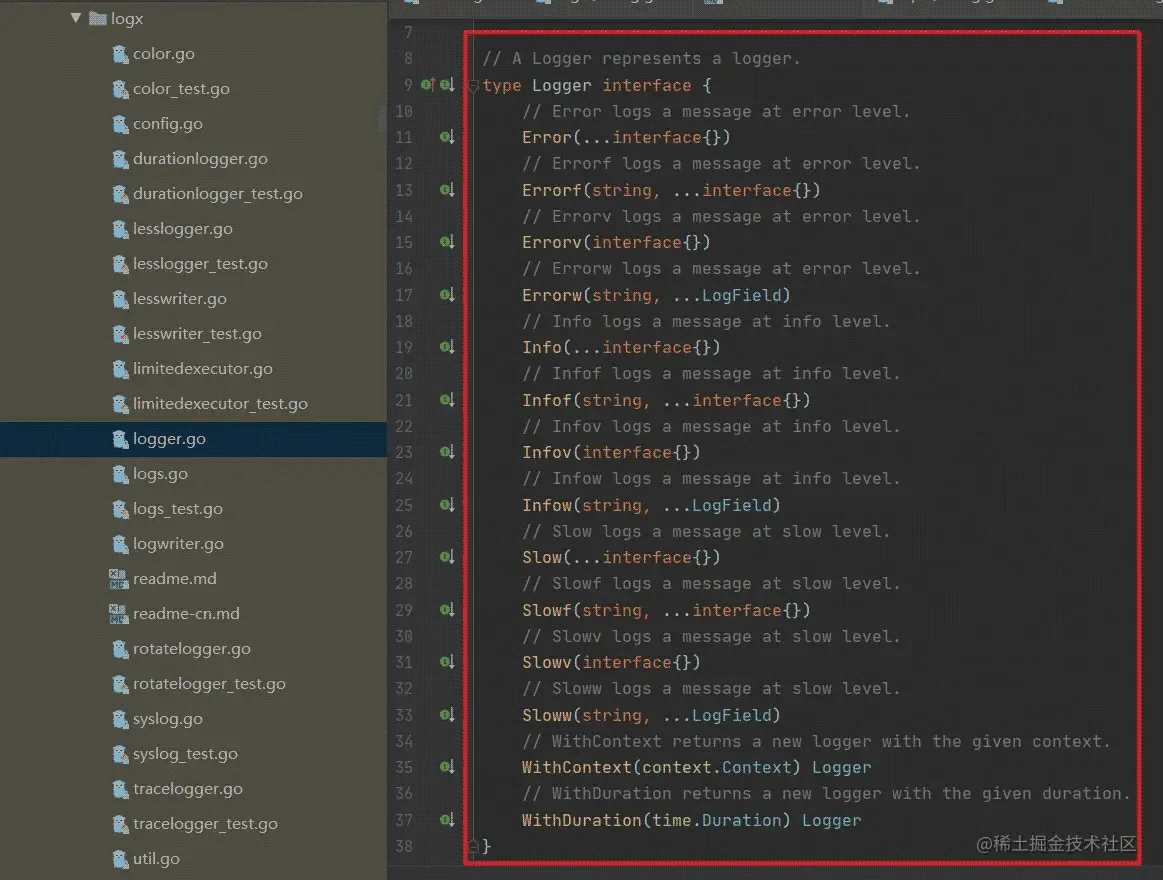
Task: Click the Go file icon of color.go
Action: click(120, 54)
